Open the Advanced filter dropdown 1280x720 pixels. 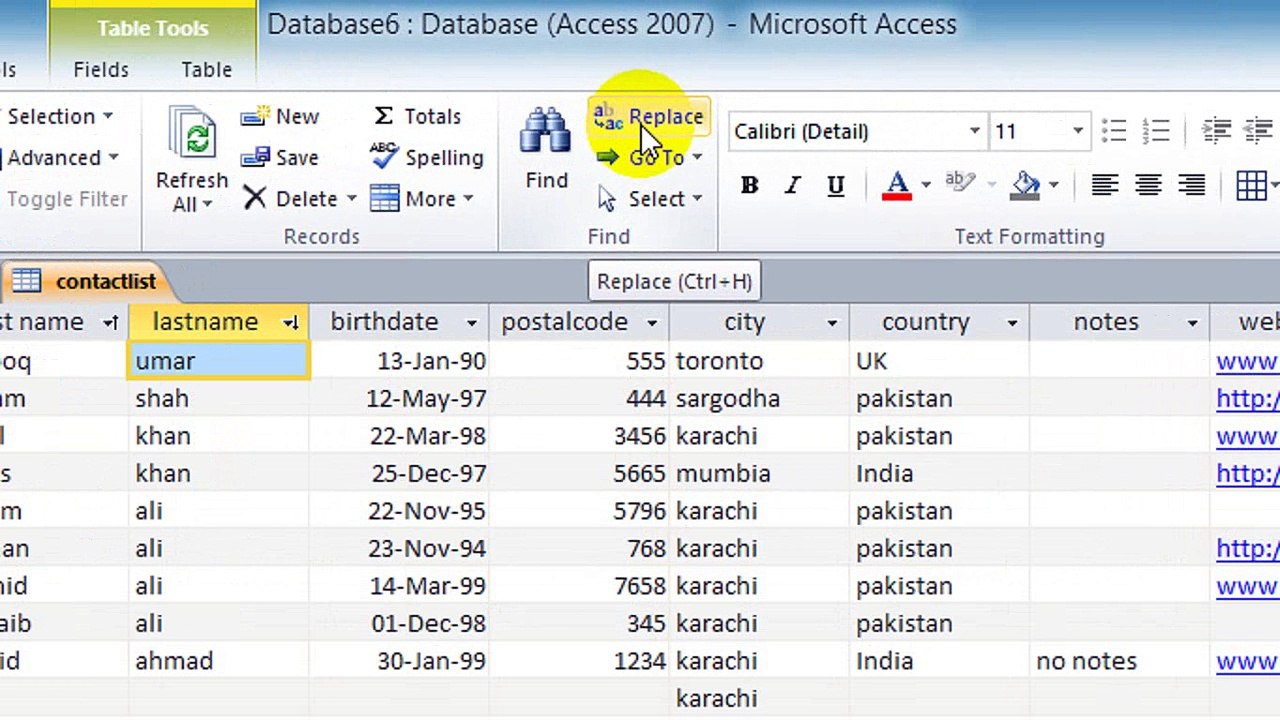pos(62,157)
